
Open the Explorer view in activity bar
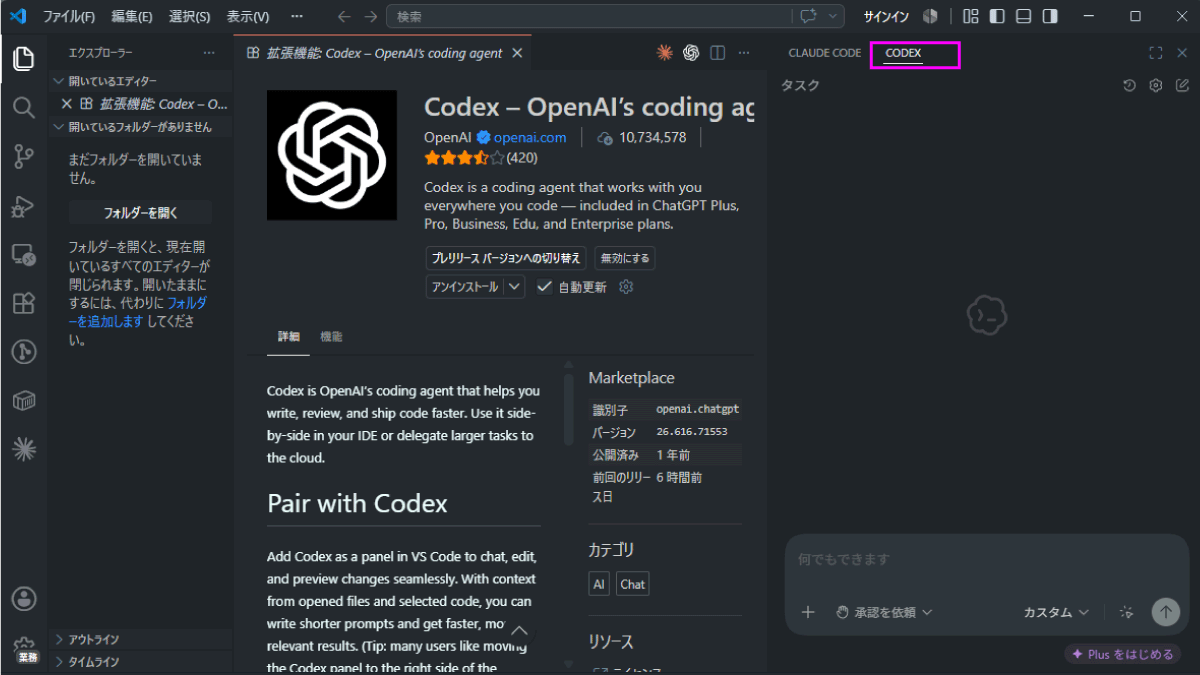point(24,58)
